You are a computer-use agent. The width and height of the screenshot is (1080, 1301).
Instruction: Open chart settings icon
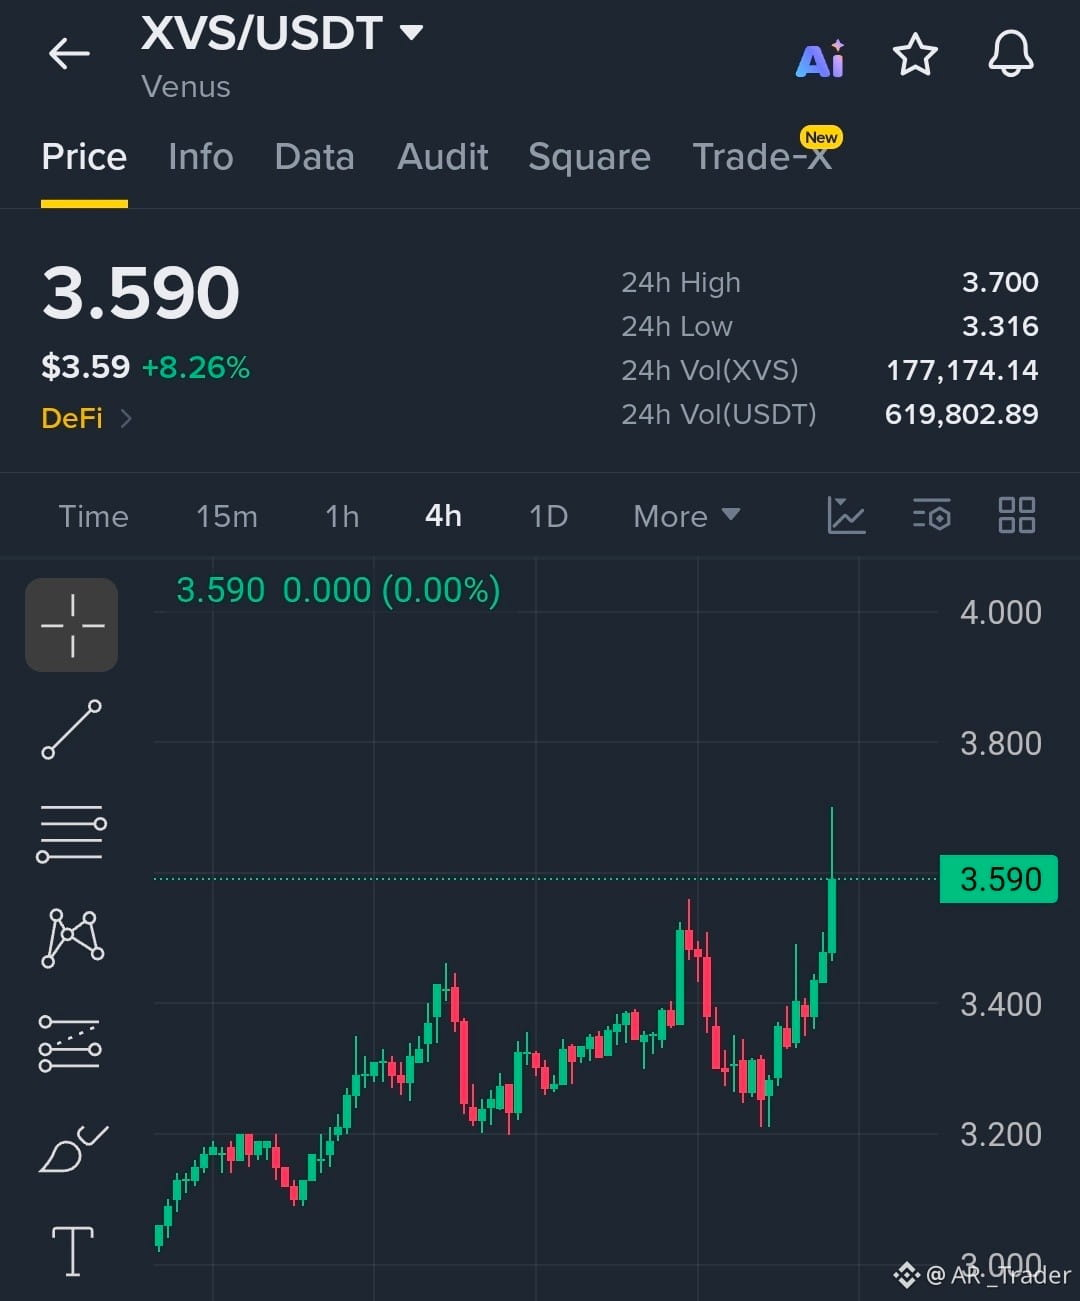pos(932,515)
